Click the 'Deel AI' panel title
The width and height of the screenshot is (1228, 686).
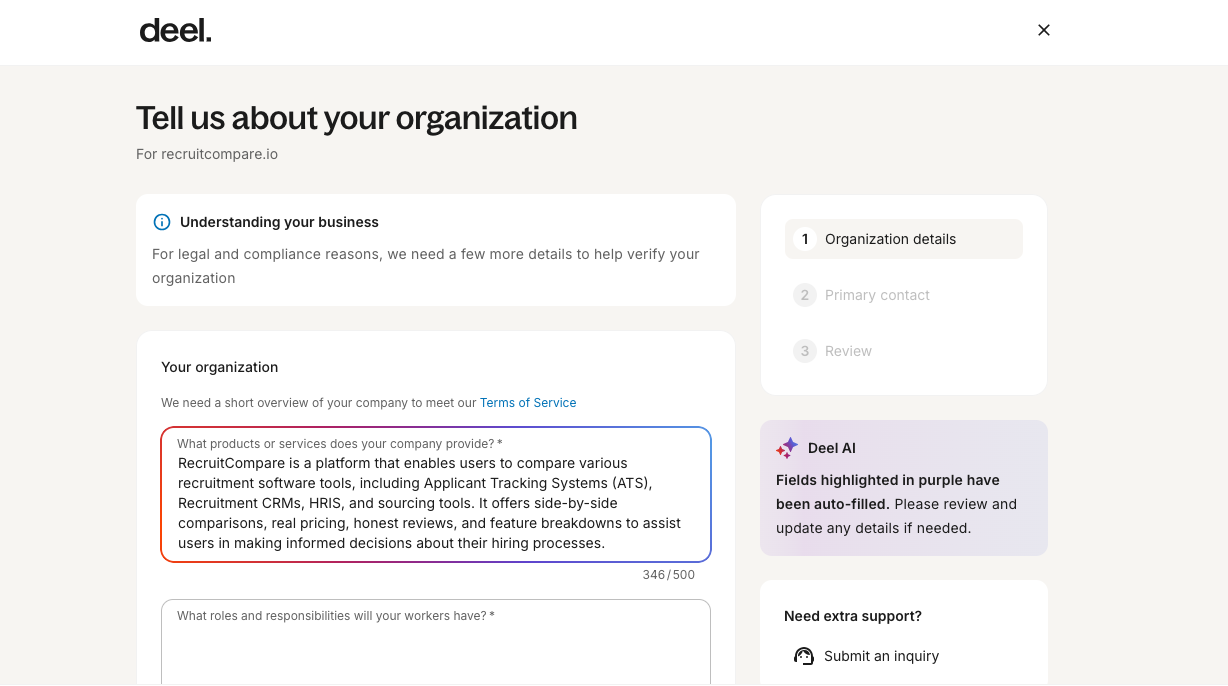pyautogui.click(x=832, y=448)
